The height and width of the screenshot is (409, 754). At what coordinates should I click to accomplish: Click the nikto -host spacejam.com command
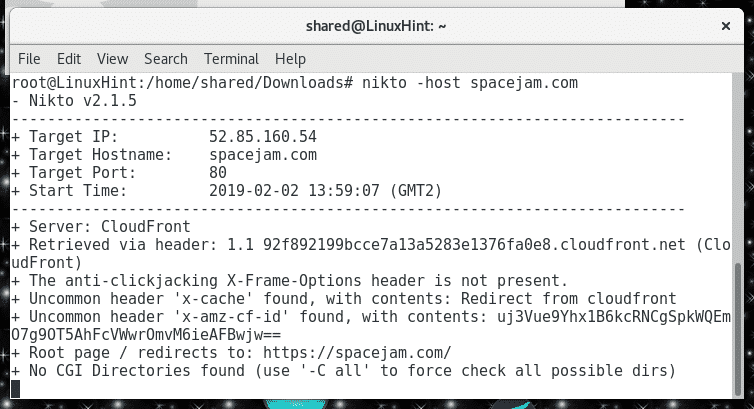point(470,83)
